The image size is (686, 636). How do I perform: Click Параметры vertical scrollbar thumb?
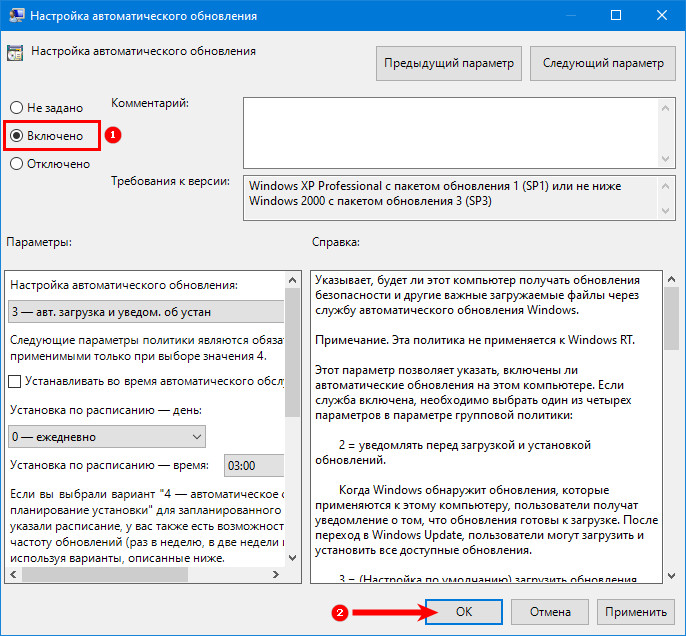(x=293, y=352)
